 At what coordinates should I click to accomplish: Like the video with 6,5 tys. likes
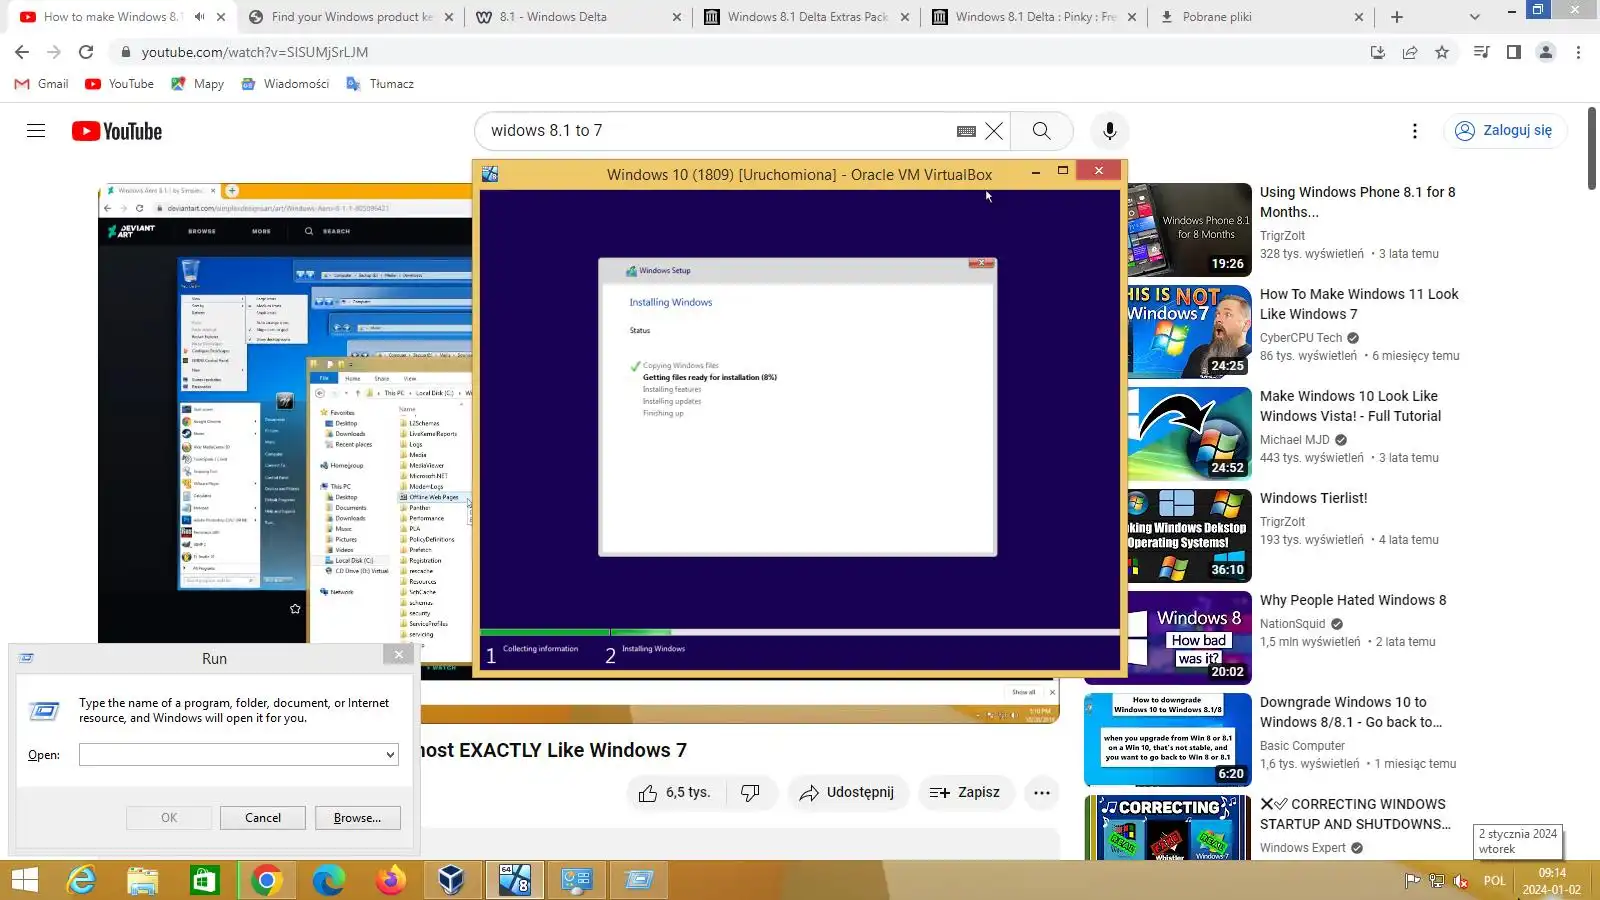click(x=674, y=793)
